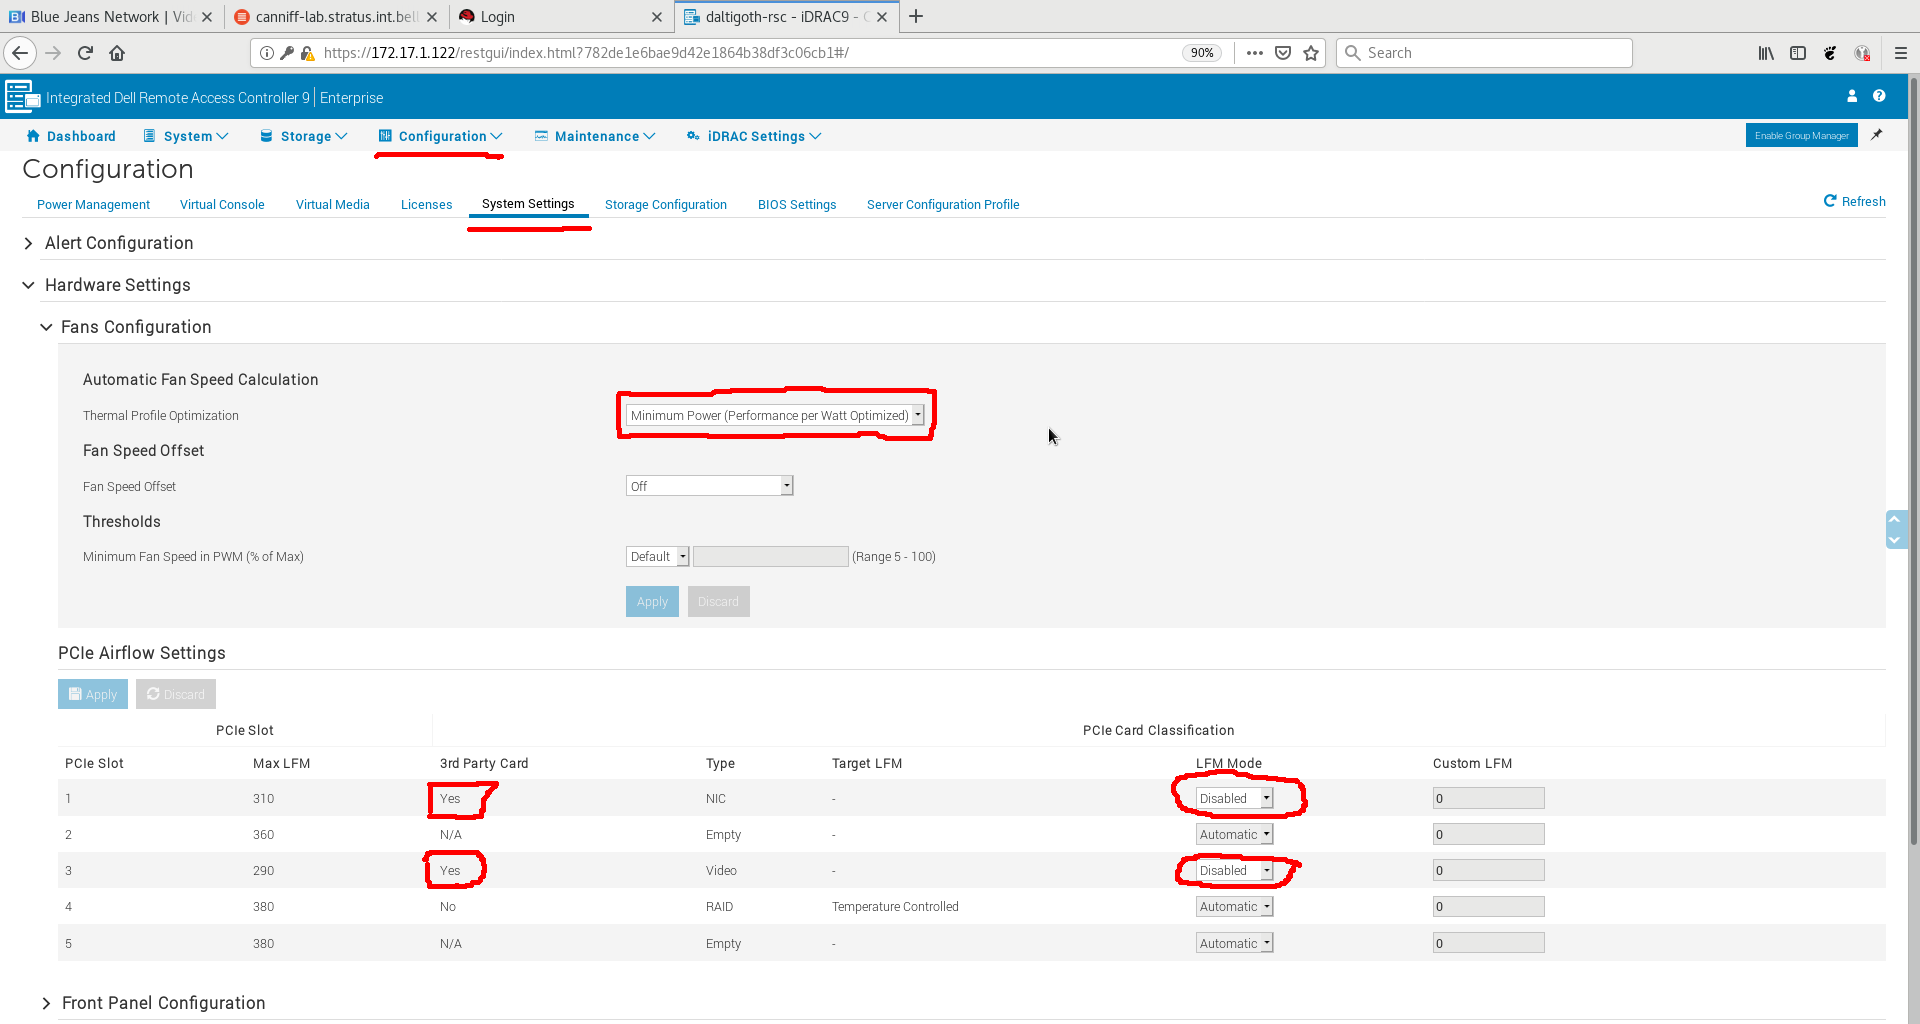Open the Maintenance menu
The width and height of the screenshot is (1920, 1024).
pos(595,136)
